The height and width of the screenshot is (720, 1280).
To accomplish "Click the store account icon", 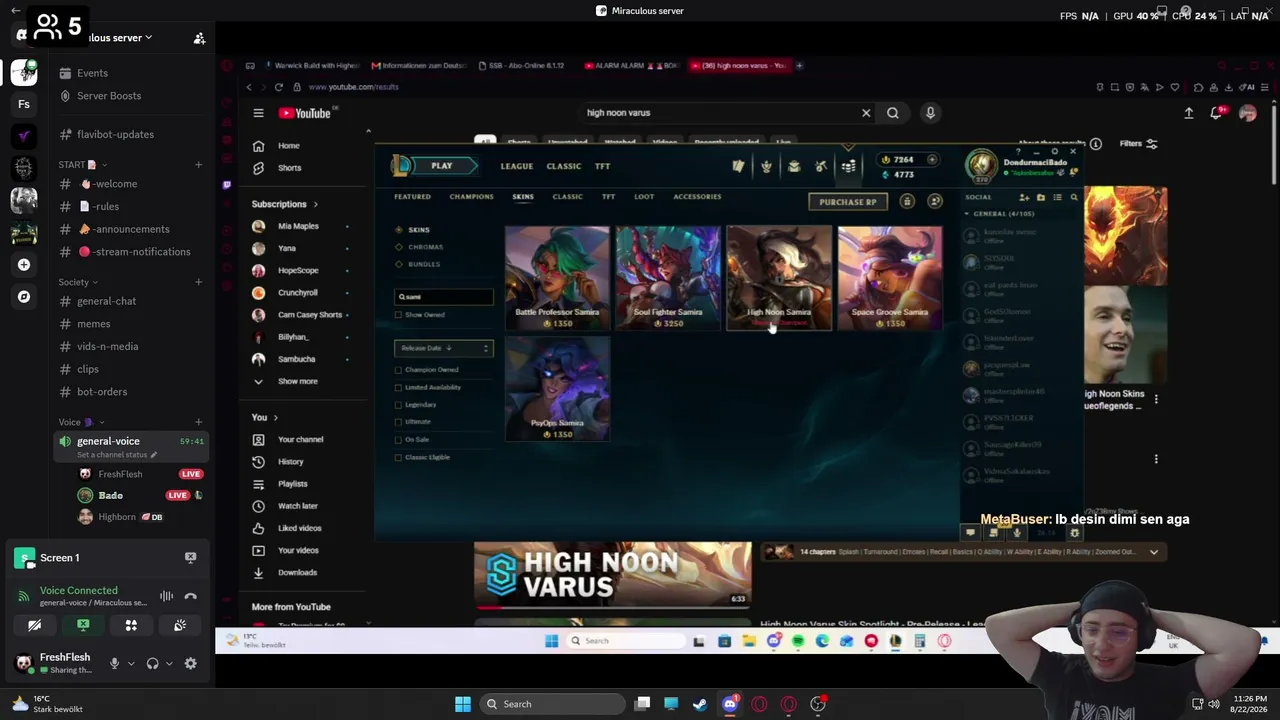I will [x=935, y=202].
